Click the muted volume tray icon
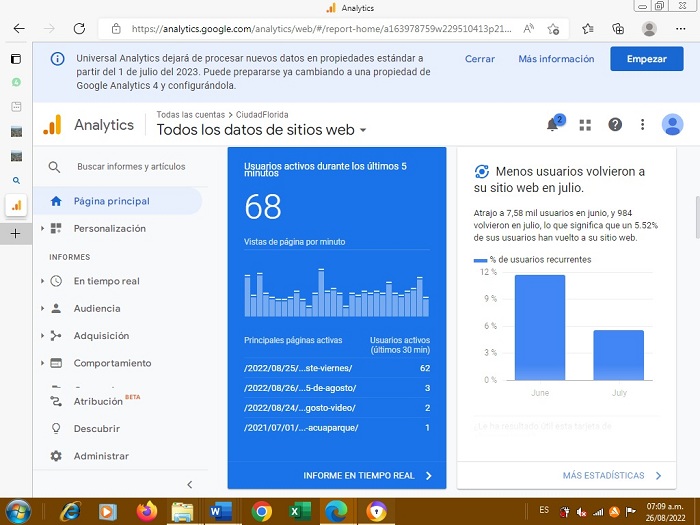This screenshot has width=700, height=525. tap(582, 512)
